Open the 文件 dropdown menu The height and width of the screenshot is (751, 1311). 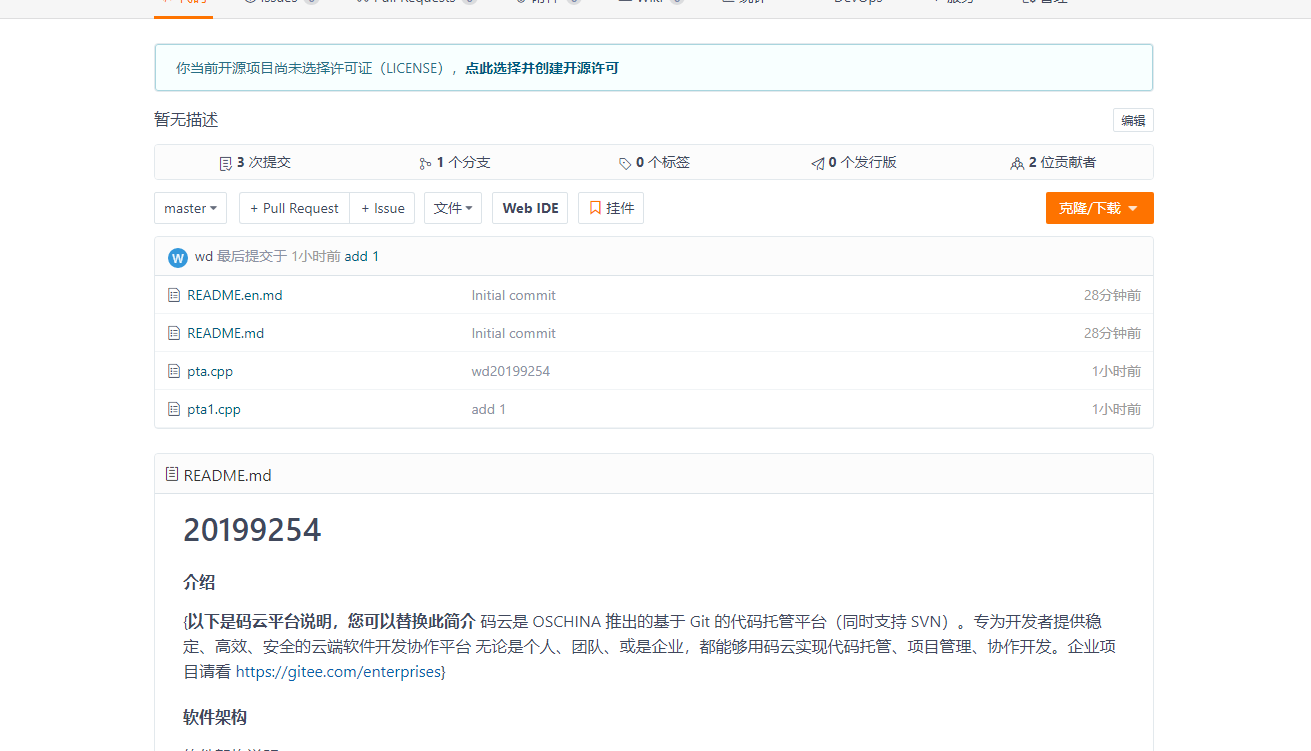453,208
